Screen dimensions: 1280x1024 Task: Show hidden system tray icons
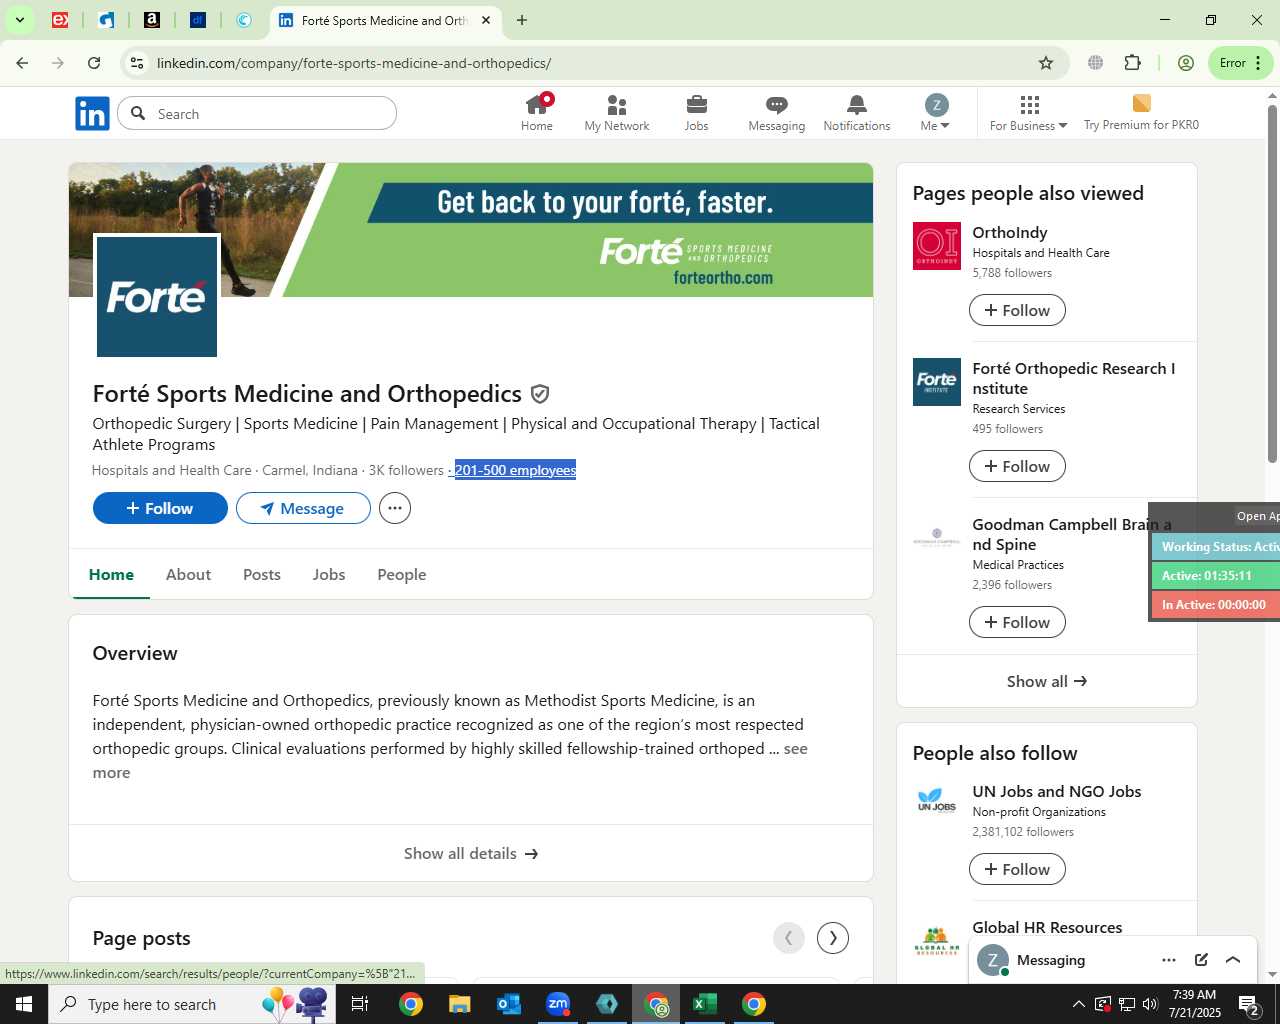click(x=1078, y=1004)
